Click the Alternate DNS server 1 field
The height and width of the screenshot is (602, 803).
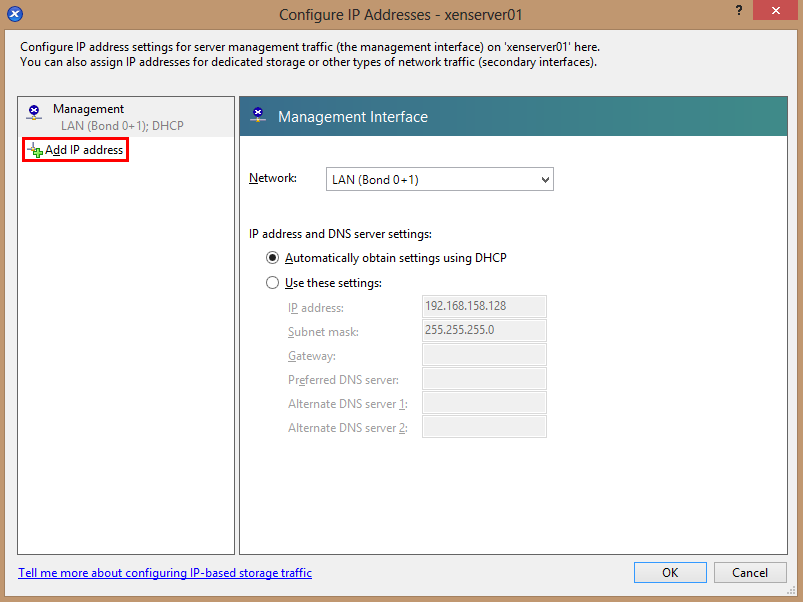point(484,403)
